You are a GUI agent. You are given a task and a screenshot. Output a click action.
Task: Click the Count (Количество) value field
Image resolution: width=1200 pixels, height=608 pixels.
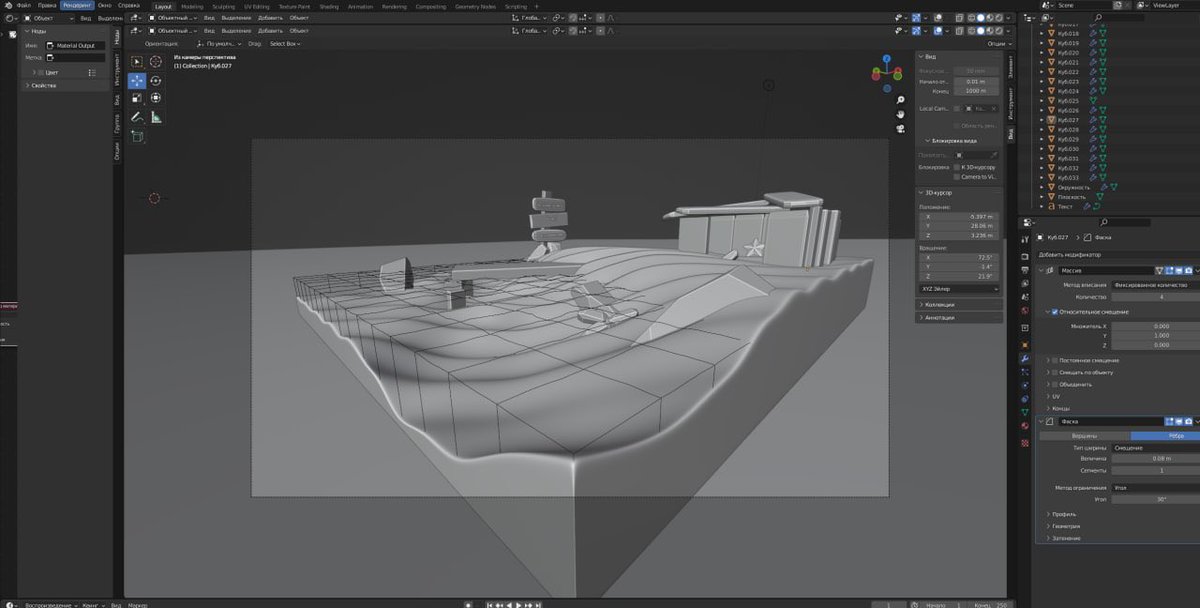click(1155, 297)
